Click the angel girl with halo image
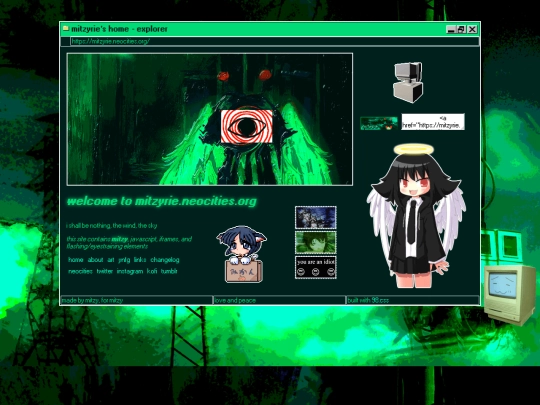540x405 pixels. point(416,216)
